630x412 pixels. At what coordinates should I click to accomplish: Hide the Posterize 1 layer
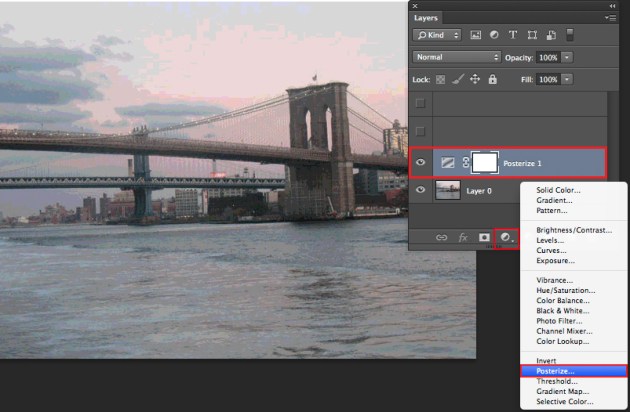pyautogui.click(x=420, y=161)
